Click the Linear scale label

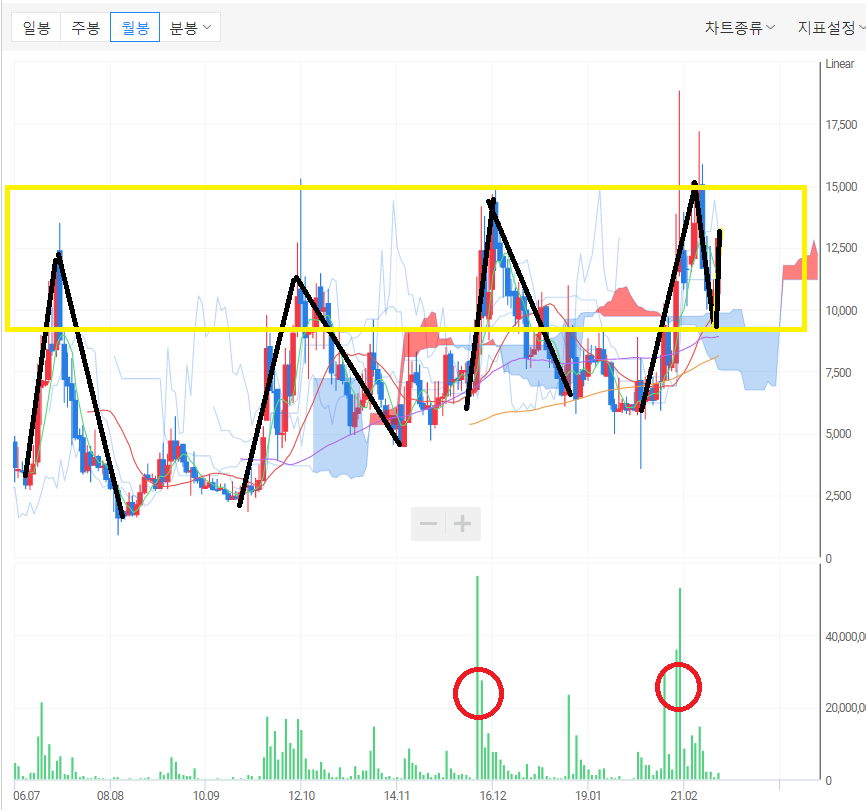pos(839,64)
